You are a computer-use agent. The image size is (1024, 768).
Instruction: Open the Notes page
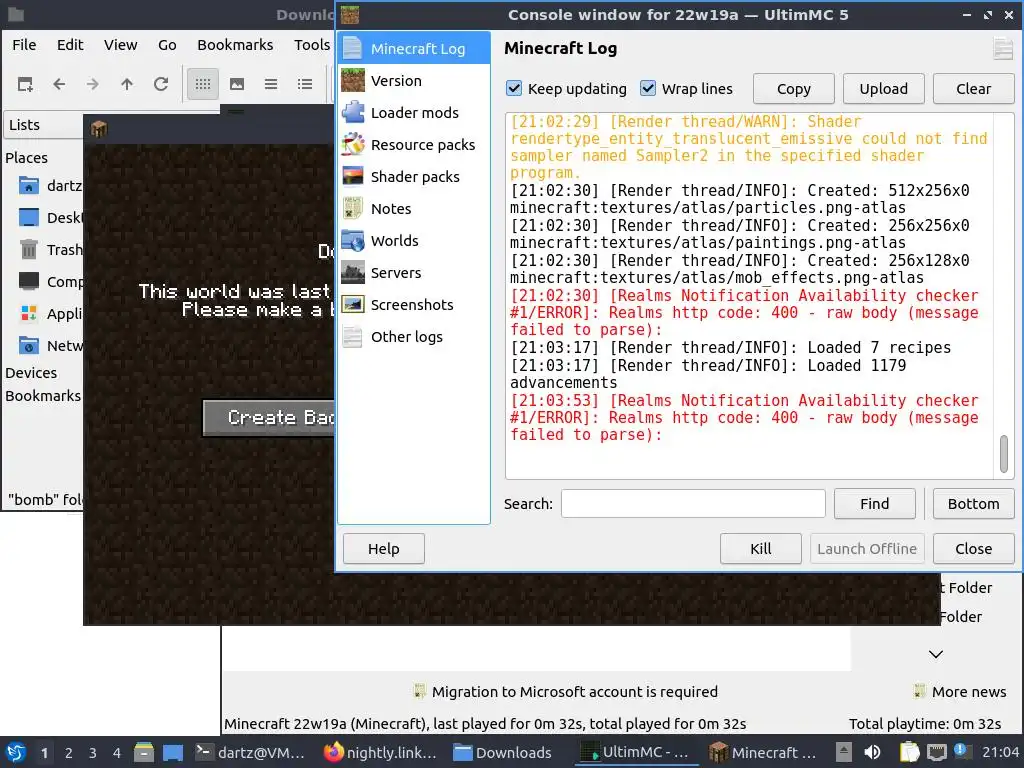413,209
